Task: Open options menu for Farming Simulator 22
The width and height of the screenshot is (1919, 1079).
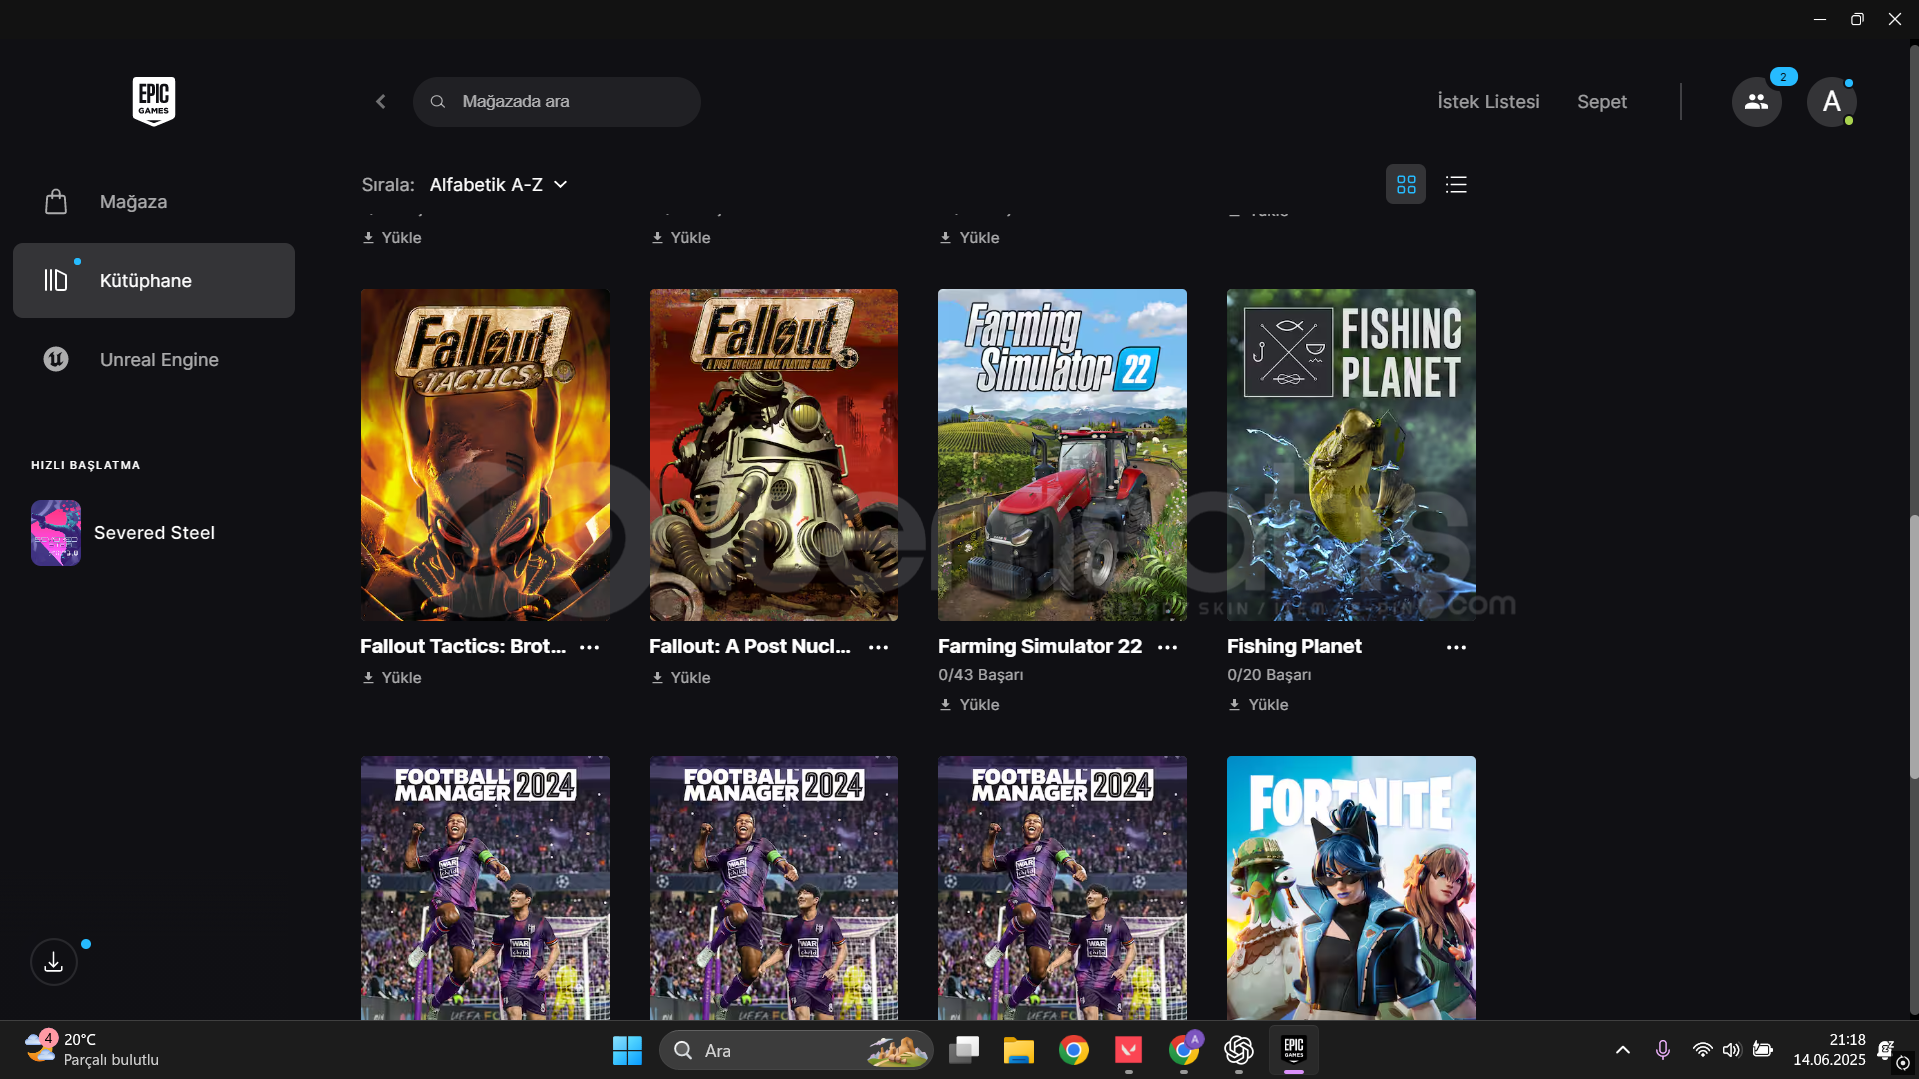Action: 1168,648
